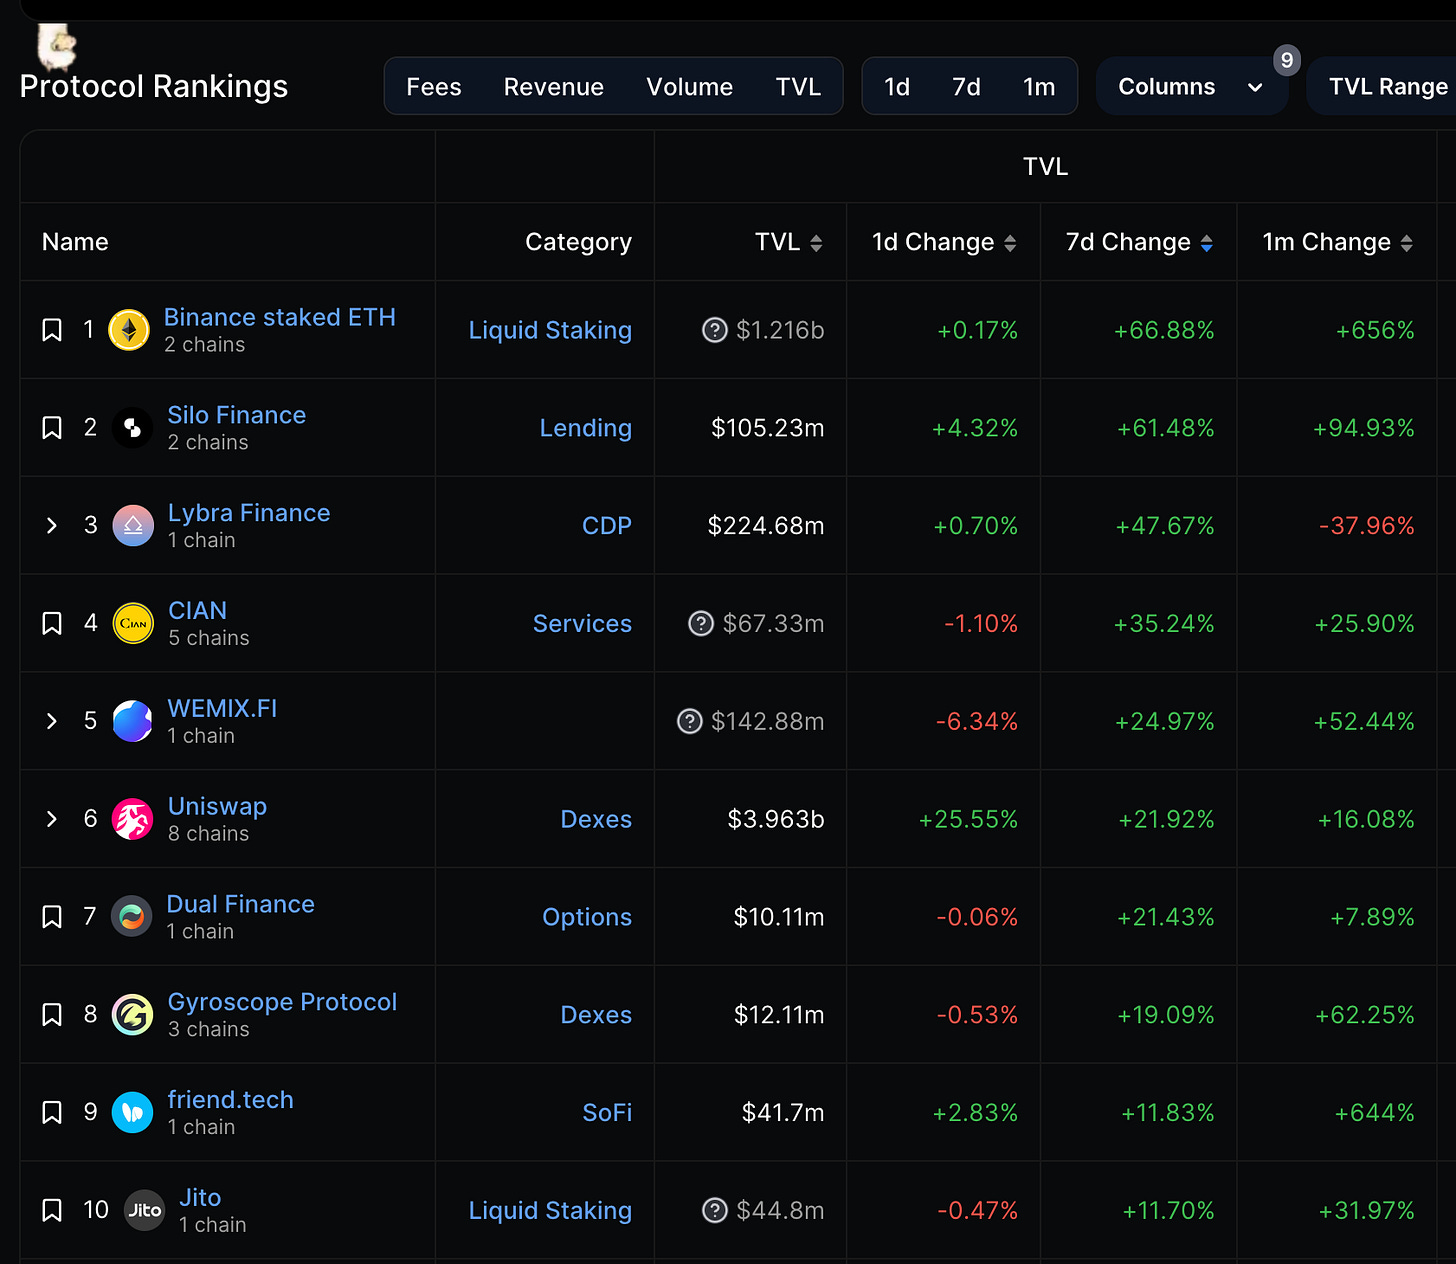Click the WEMIX.FI logo icon
Viewport: 1456px width, 1264px height.
pos(132,721)
